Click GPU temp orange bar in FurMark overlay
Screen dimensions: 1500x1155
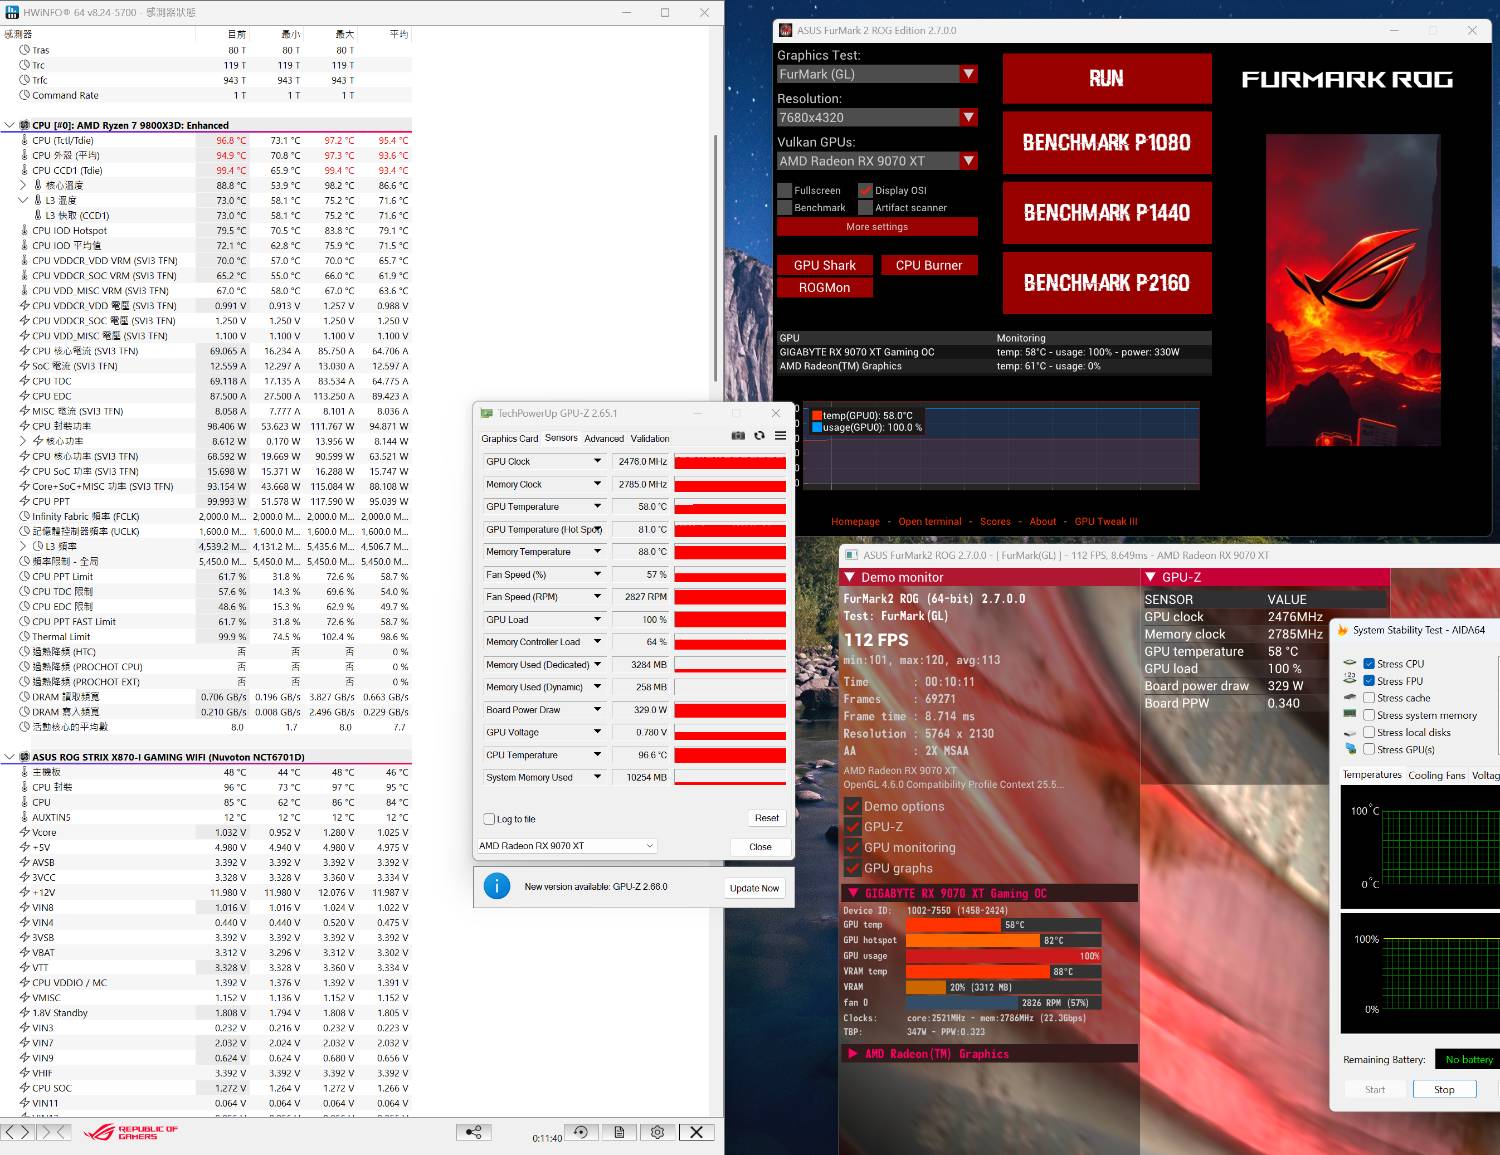coord(953,925)
